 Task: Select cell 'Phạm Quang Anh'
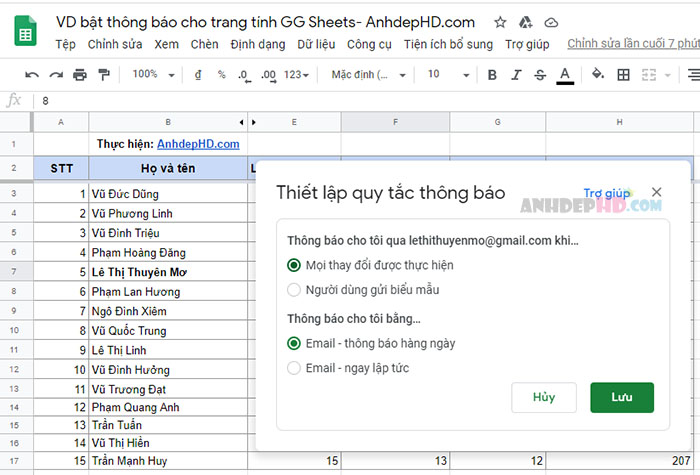coord(168,407)
